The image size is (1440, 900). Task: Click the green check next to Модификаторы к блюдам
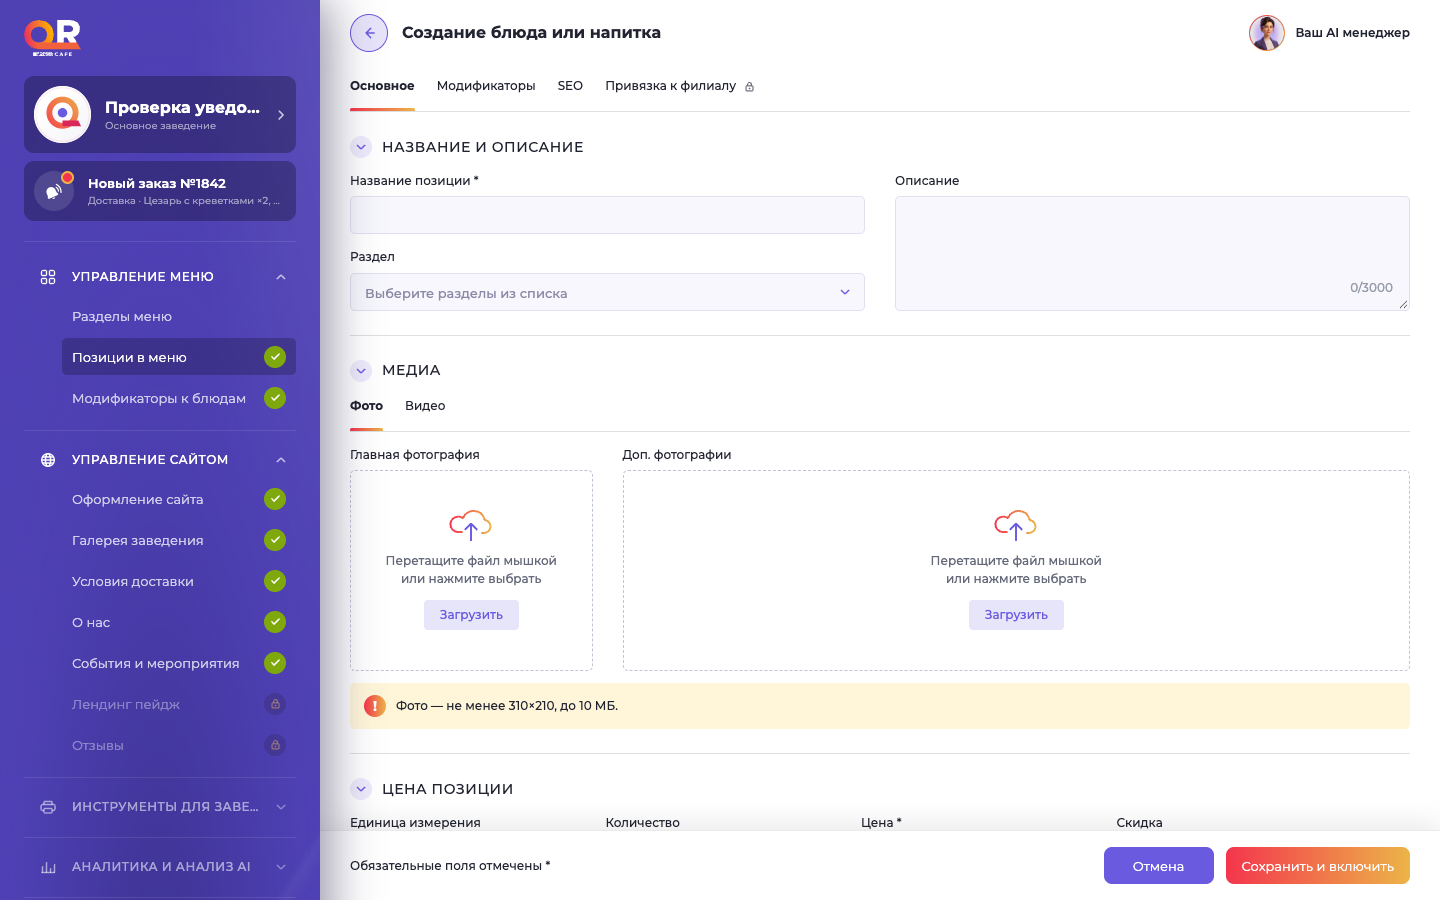click(275, 398)
